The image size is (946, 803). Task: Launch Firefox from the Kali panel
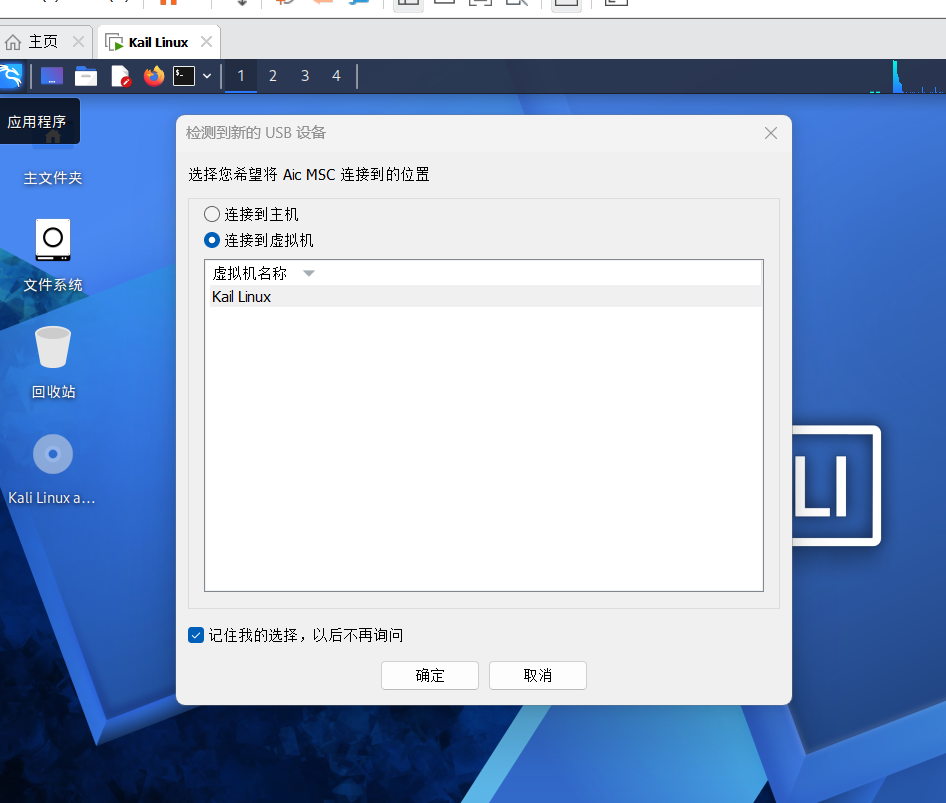[154, 76]
